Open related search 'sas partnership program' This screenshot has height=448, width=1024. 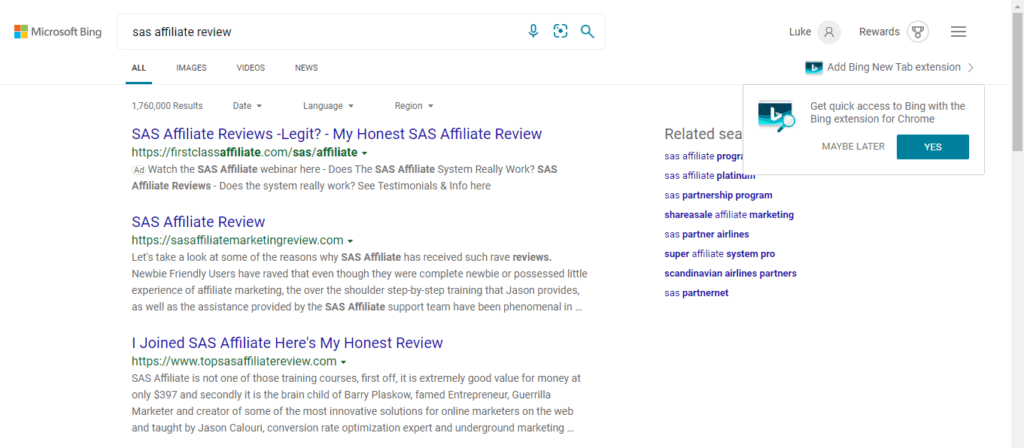coord(718,195)
